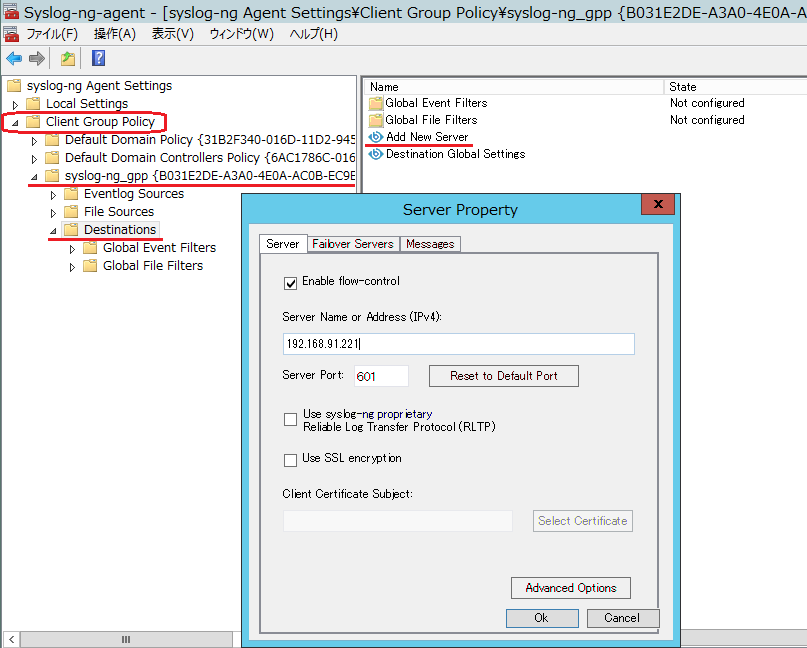Select the Destinations tree label
Image resolution: width=807 pixels, height=648 pixels.
pos(120,230)
